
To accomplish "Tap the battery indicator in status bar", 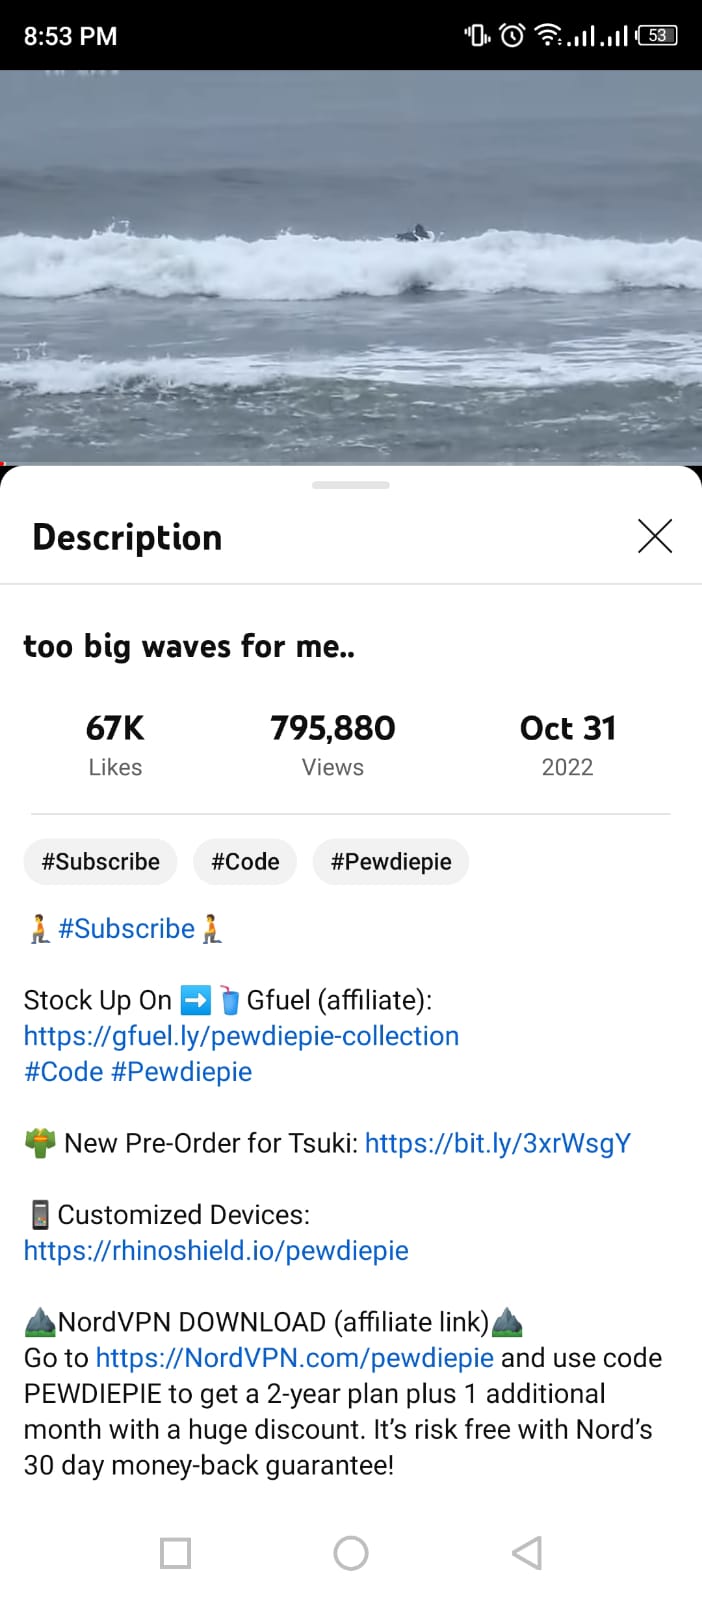I will [657, 36].
